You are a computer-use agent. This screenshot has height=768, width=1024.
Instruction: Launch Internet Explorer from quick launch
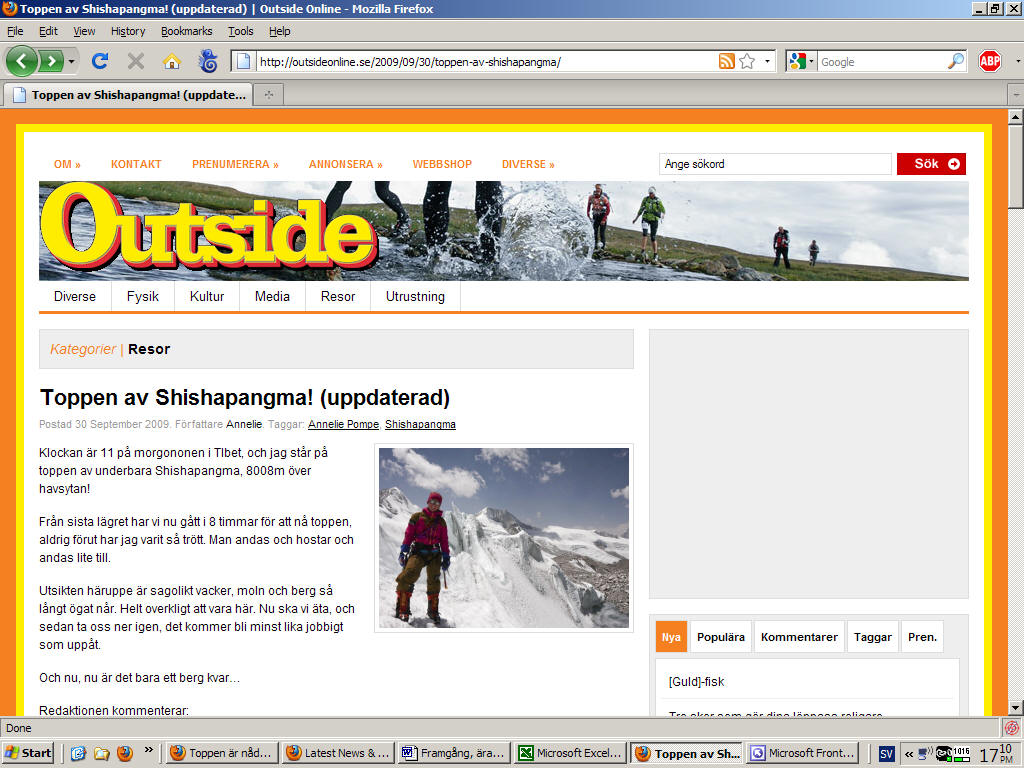pyautogui.click(x=78, y=753)
